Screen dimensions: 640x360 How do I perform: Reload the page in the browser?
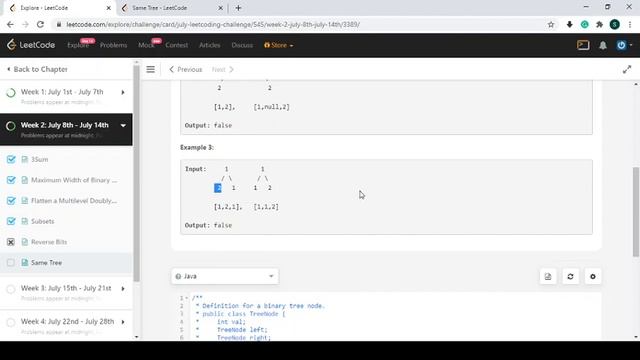40,24
